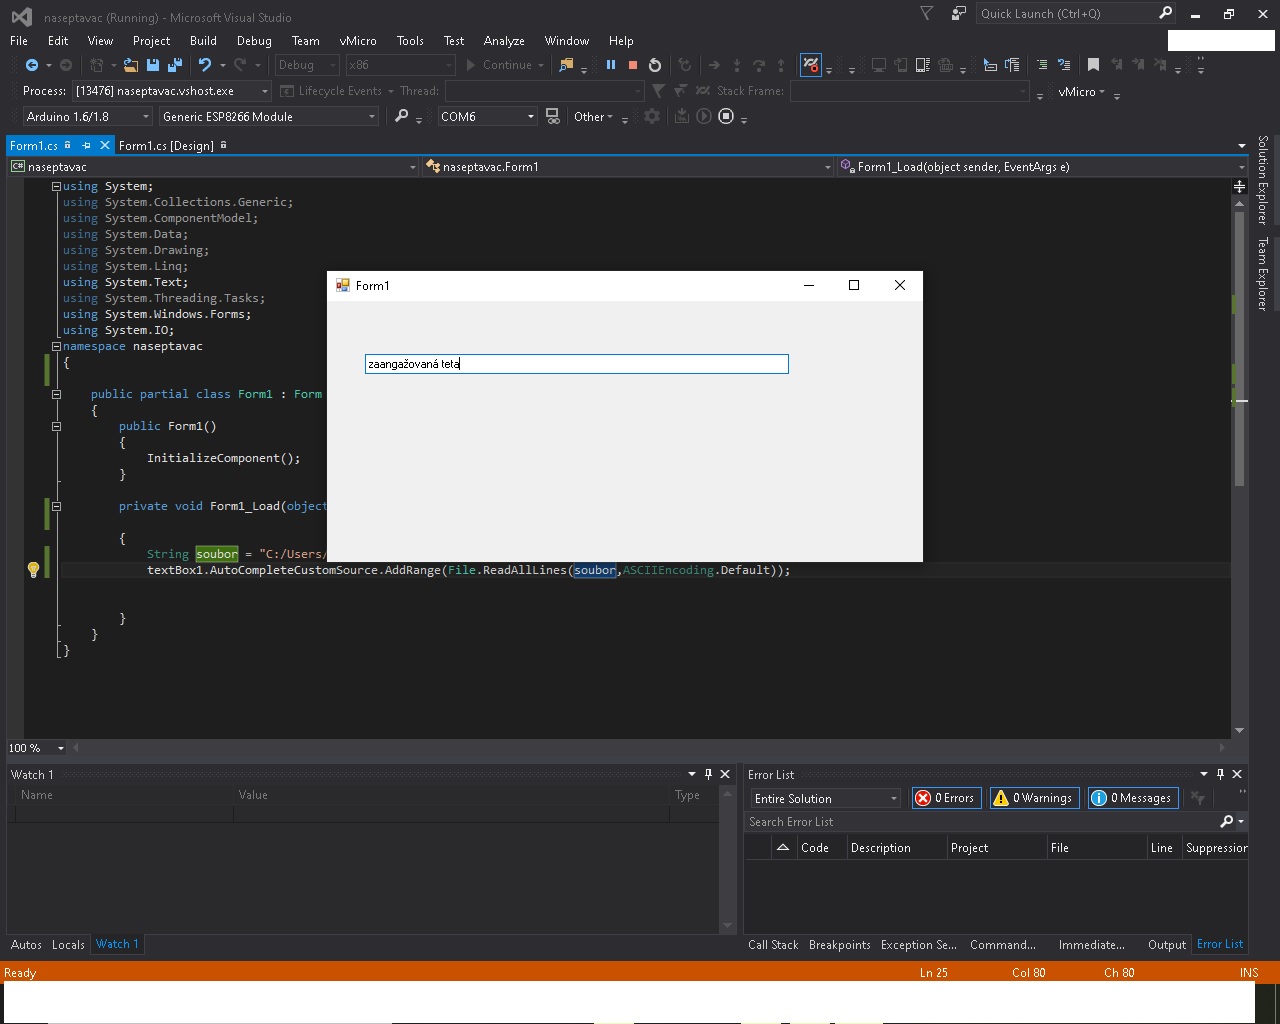This screenshot has height=1024, width=1280.
Task: Toggle the 0 Messages filter
Action: coord(1132,798)
